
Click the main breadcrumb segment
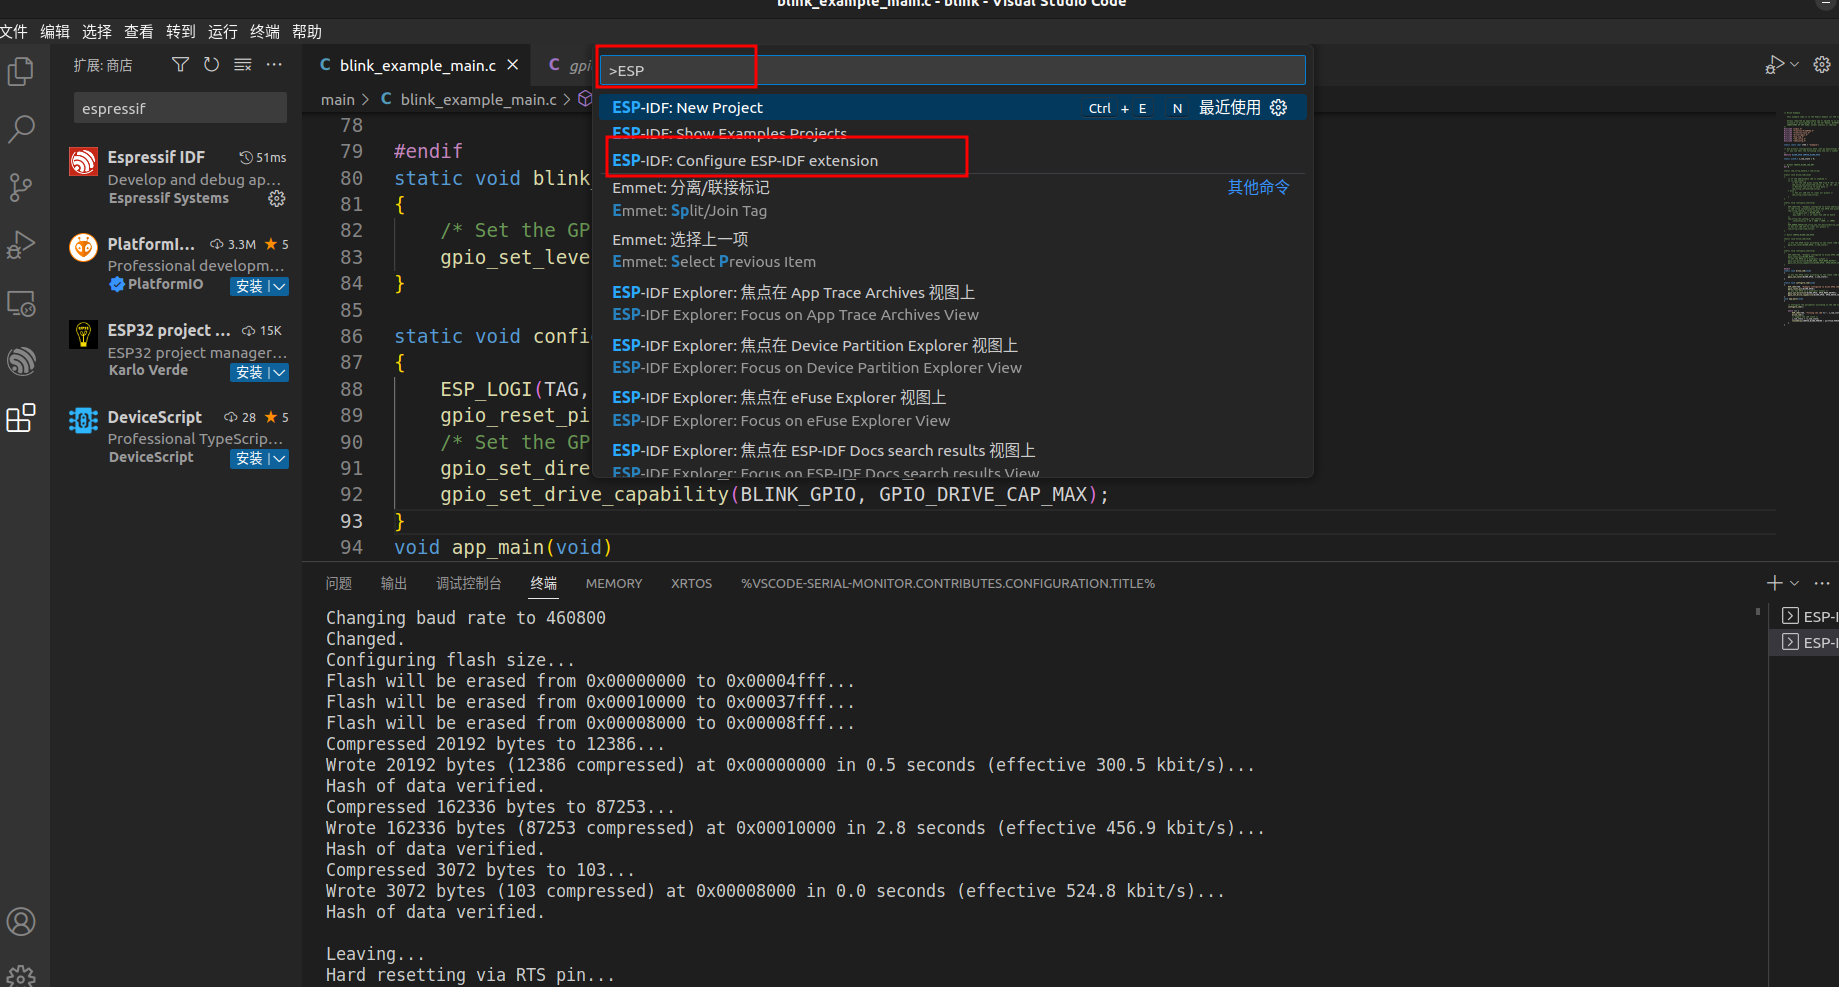tap(338, 100)
